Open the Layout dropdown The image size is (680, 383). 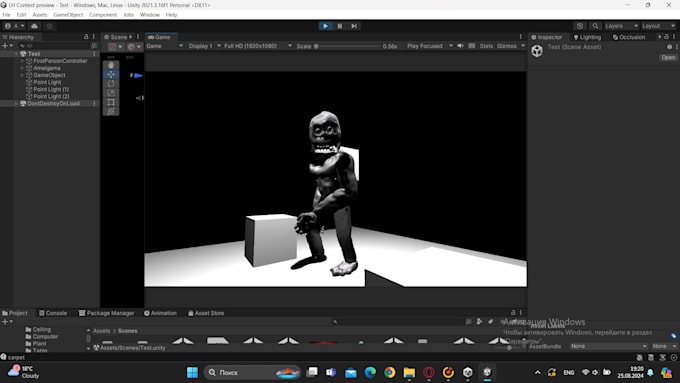click(x=658, y=26)
